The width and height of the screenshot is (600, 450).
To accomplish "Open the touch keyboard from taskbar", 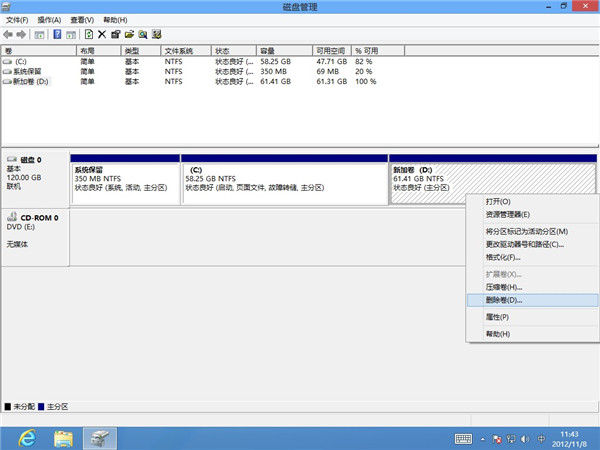I will tap(464, 437).
